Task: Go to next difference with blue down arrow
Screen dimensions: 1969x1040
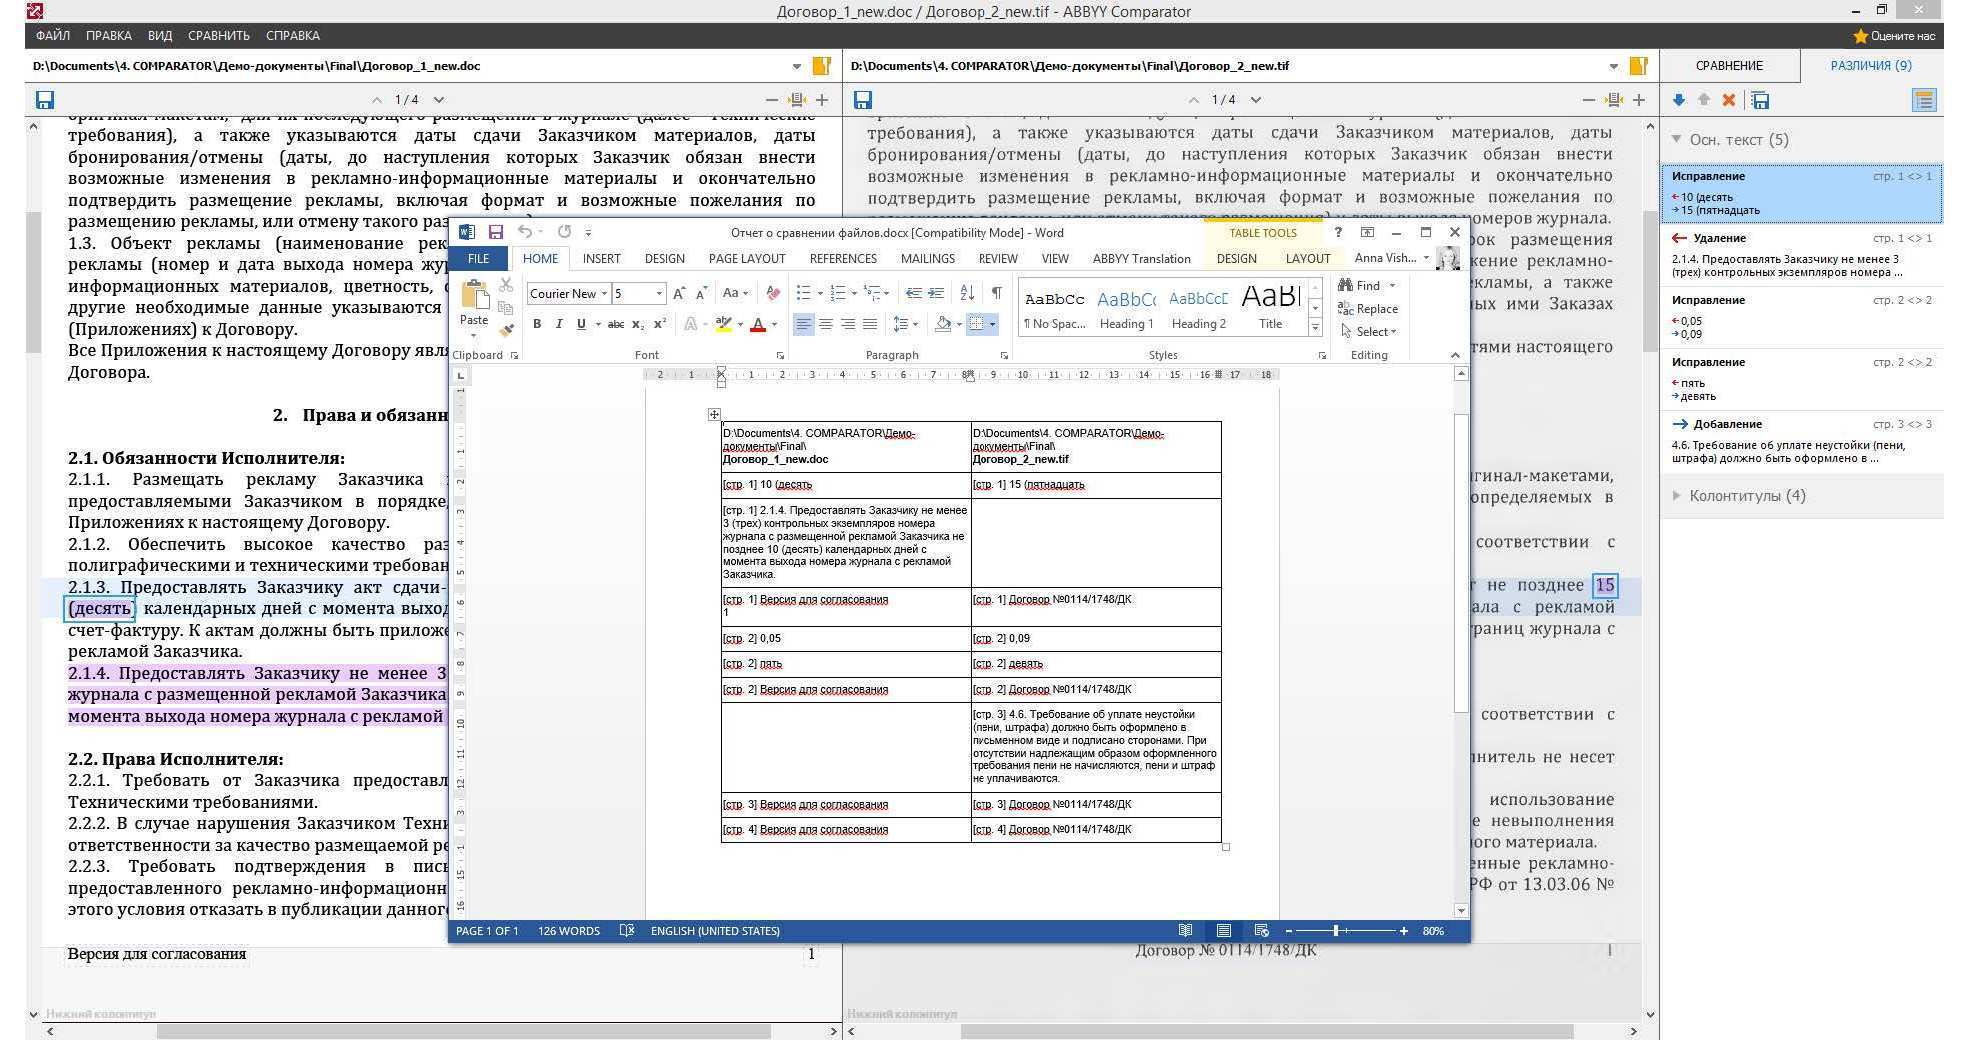Action: [1678, 100]
